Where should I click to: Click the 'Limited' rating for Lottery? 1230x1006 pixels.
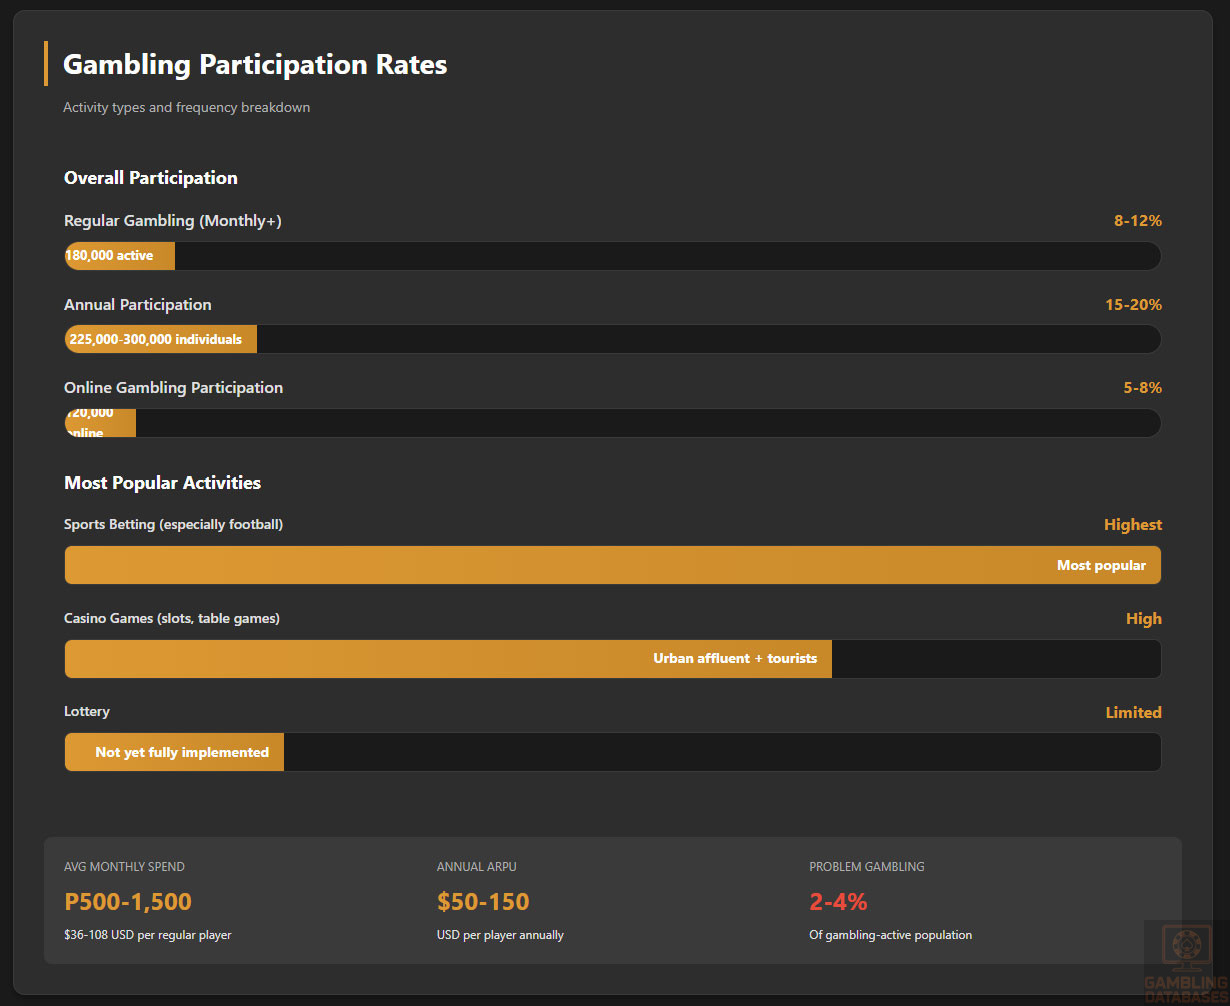click(1133, 713)
